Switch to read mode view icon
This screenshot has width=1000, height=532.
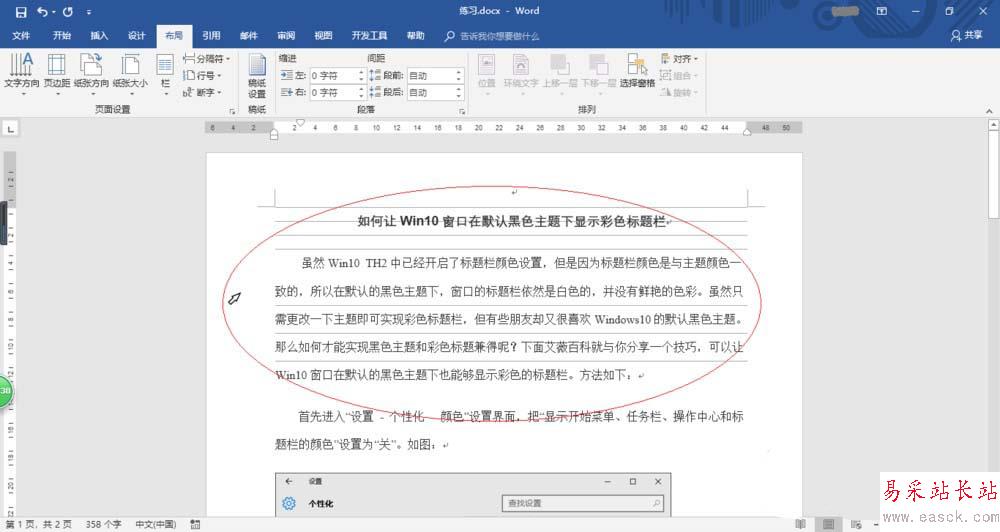pyautogui.click(x=800, y=524)
